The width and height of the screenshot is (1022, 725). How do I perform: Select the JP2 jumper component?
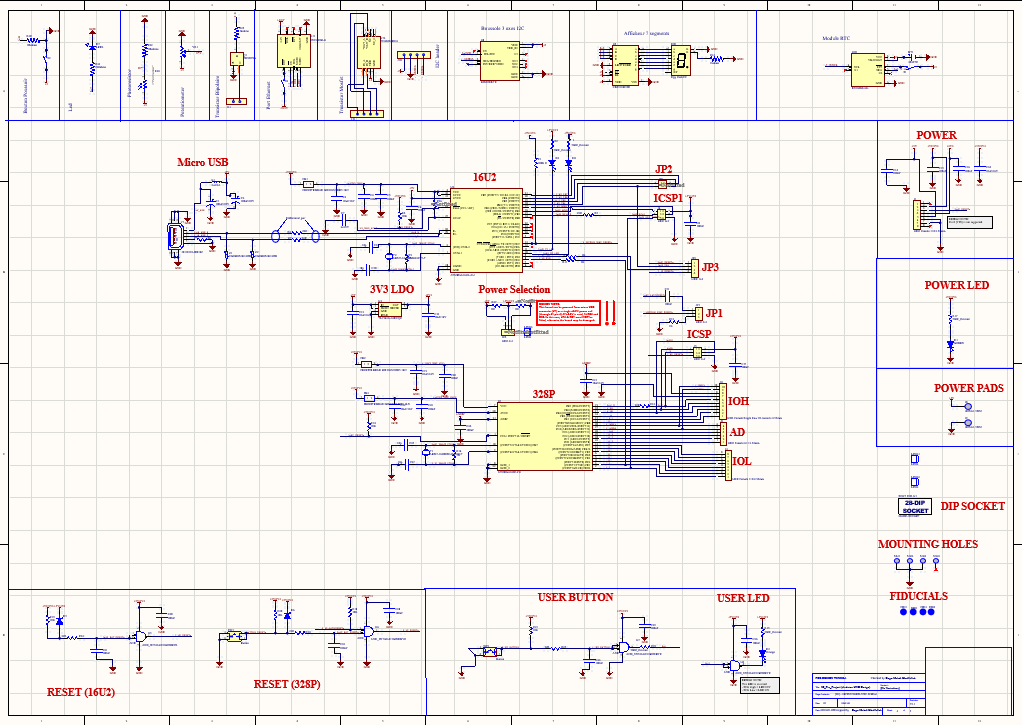663,185
